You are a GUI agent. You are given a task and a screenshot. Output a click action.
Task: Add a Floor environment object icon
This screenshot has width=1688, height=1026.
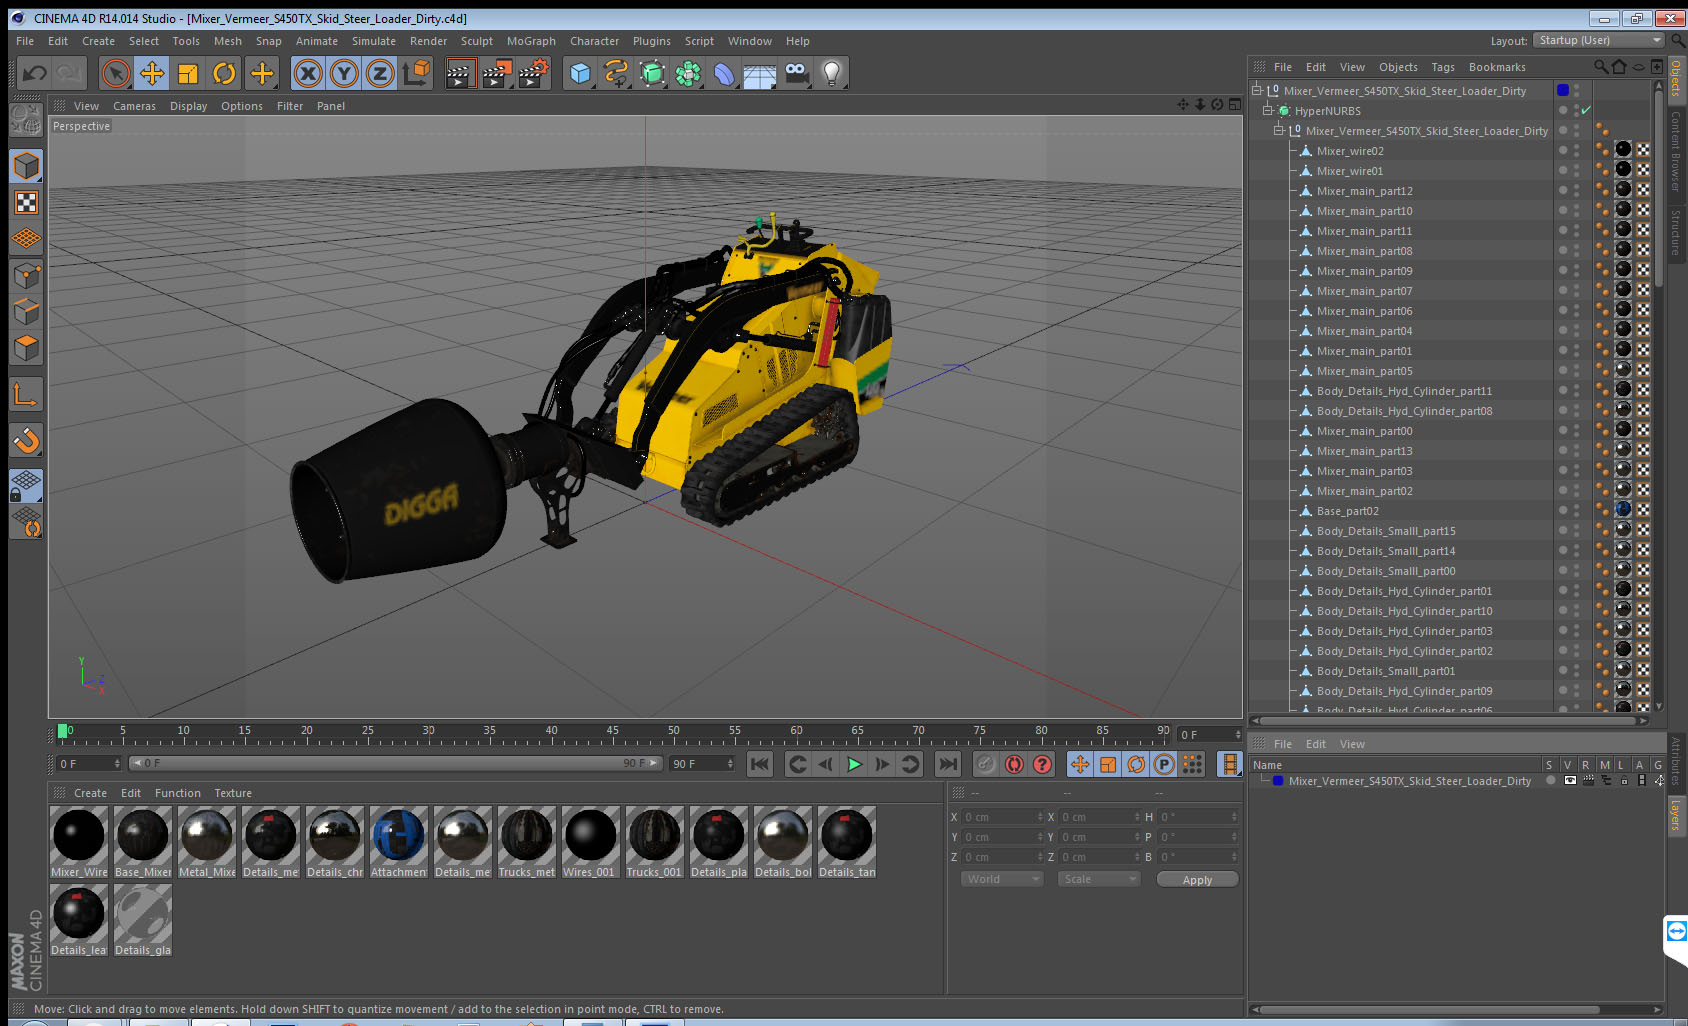760,73
